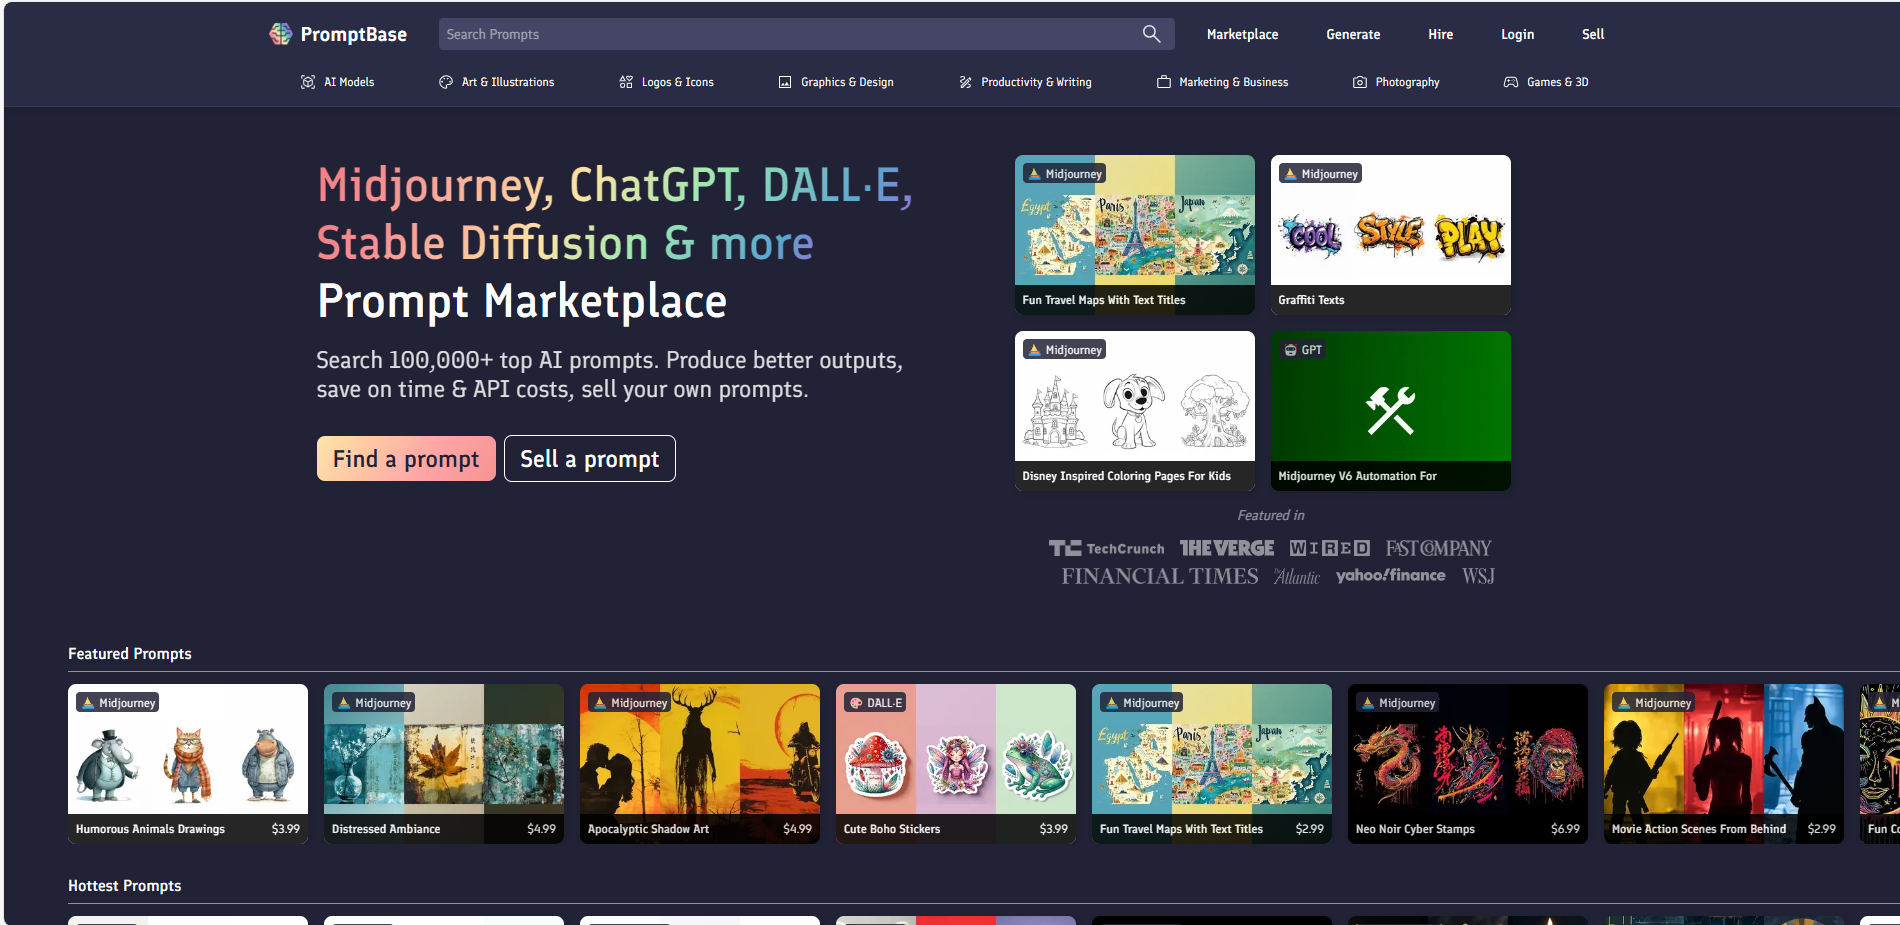Click the WSJ logo
The width and height of the screenshot is (1900, 925).
[1478, 576]
